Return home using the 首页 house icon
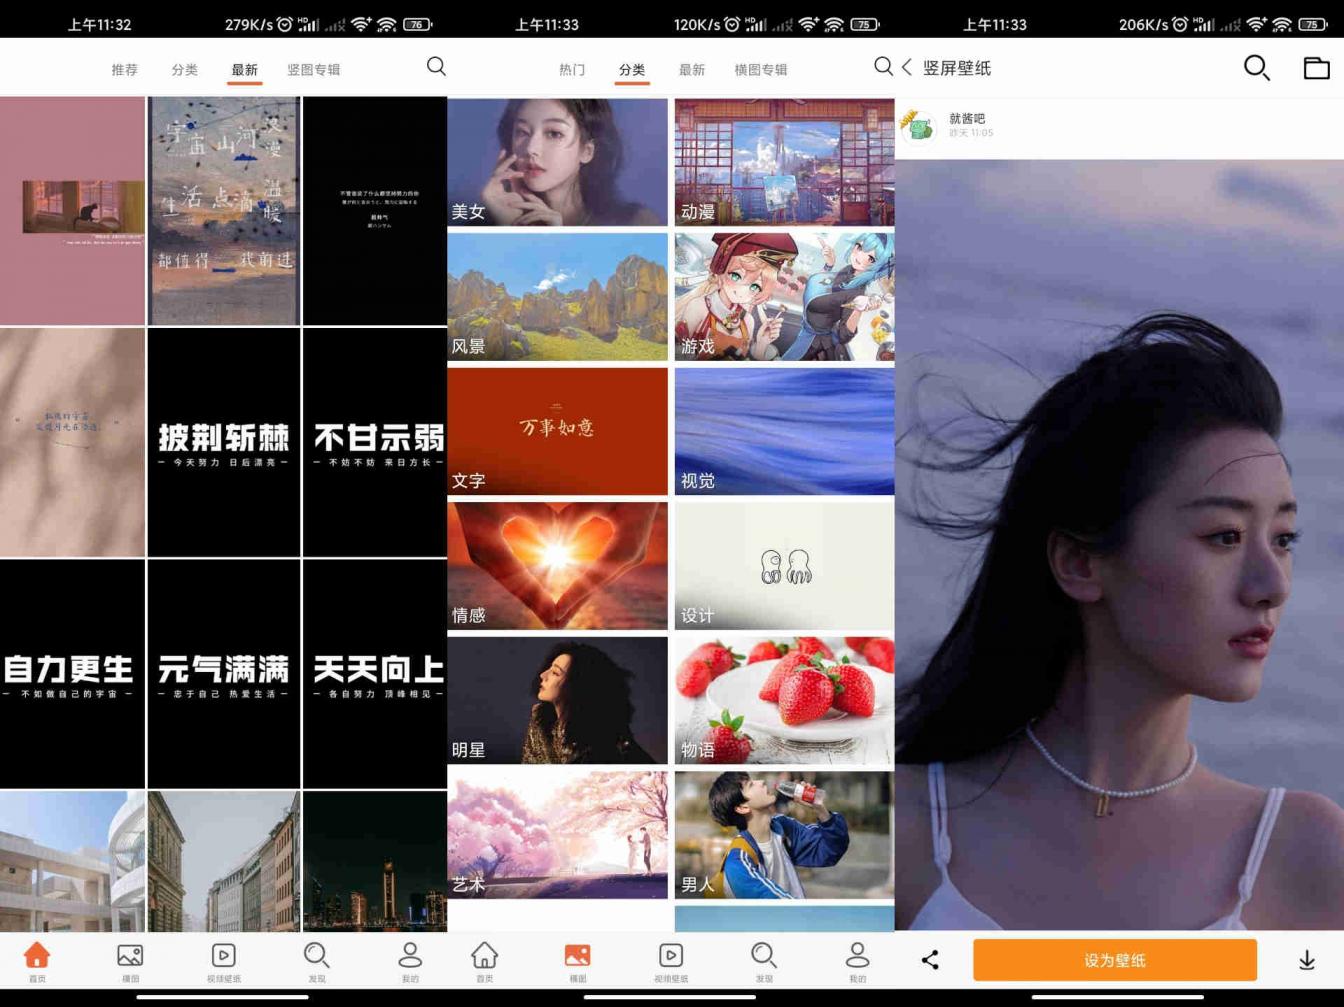Image resolution: width=1344 pixels, height=1007 pixels. (36, 958)
